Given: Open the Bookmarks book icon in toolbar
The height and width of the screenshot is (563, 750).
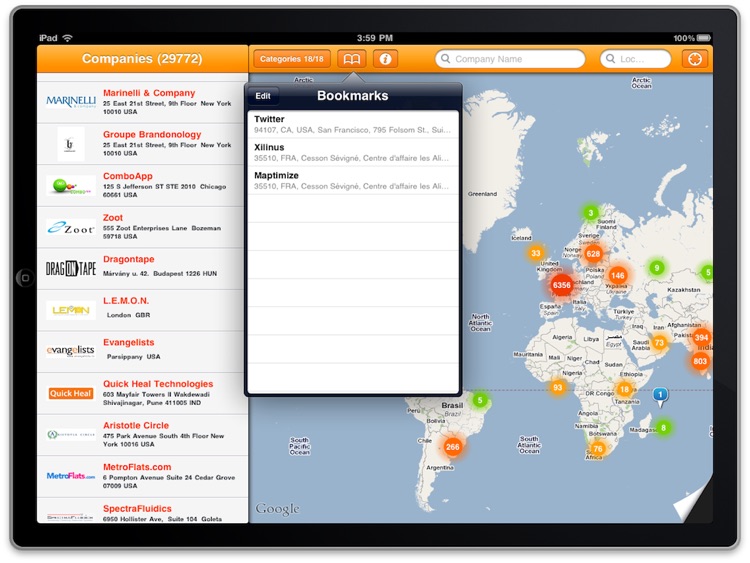Looking at the screenshot, I should 352,59.
